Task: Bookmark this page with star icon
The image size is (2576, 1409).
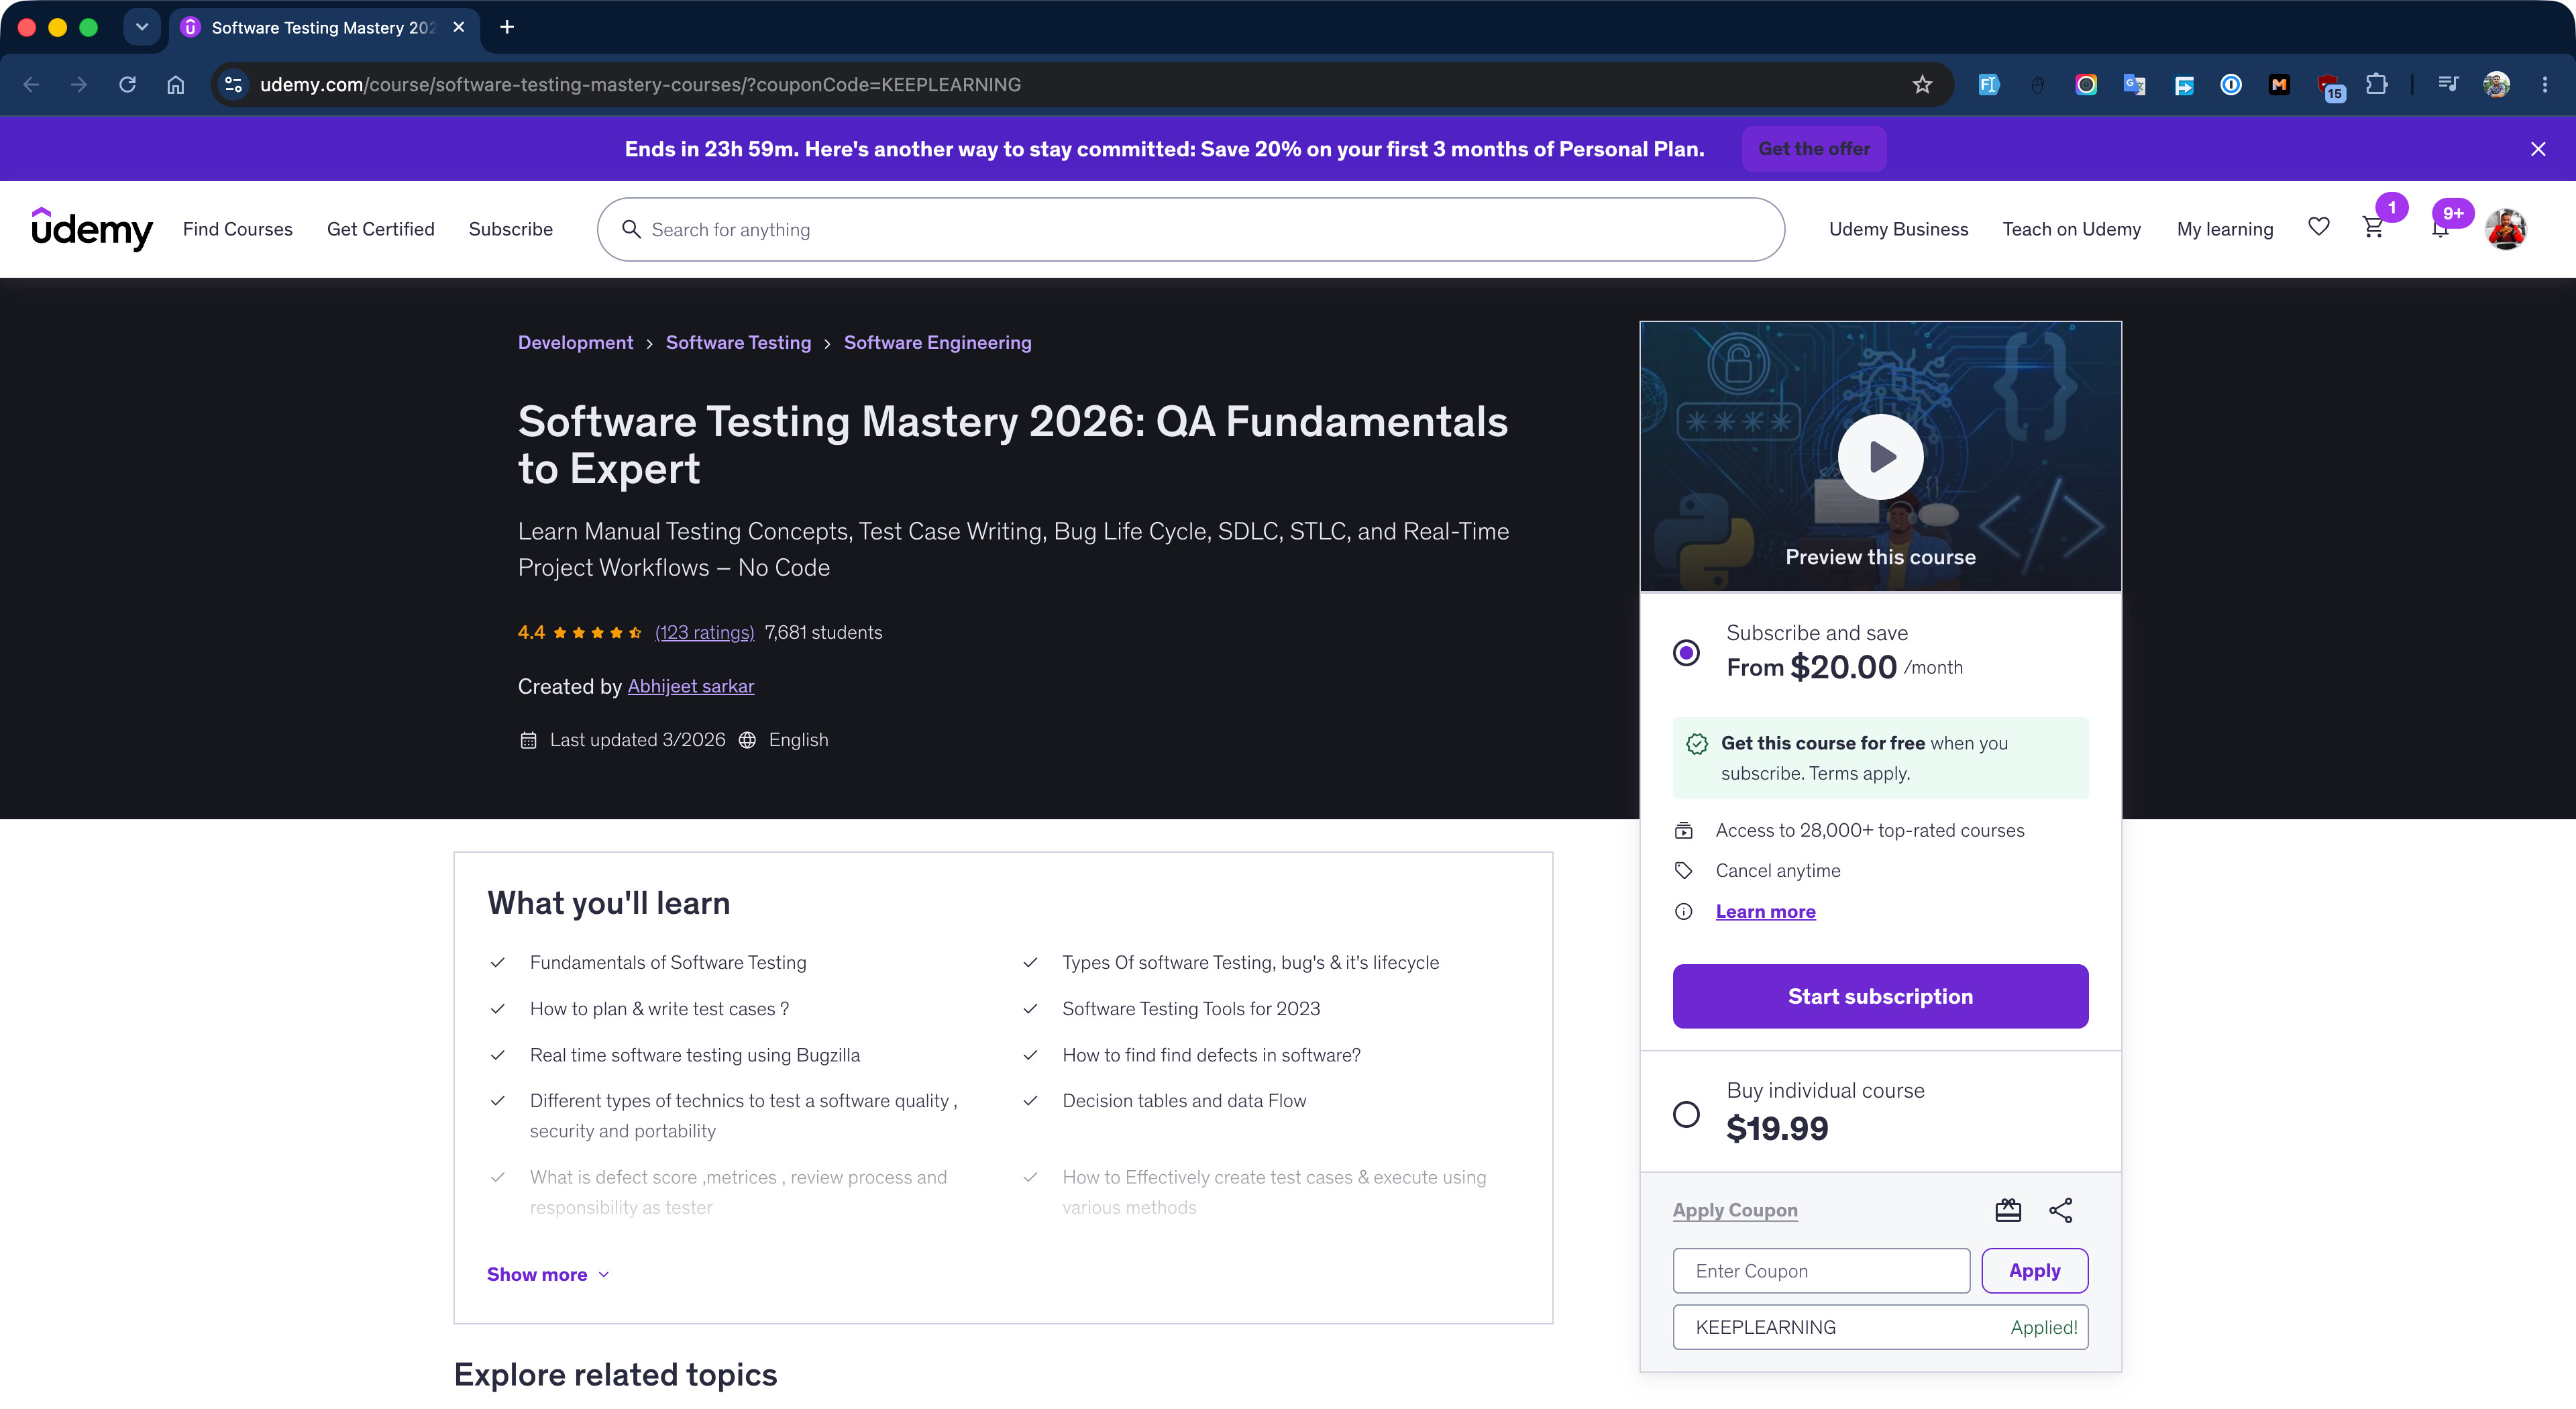Action: [1922, 85]
